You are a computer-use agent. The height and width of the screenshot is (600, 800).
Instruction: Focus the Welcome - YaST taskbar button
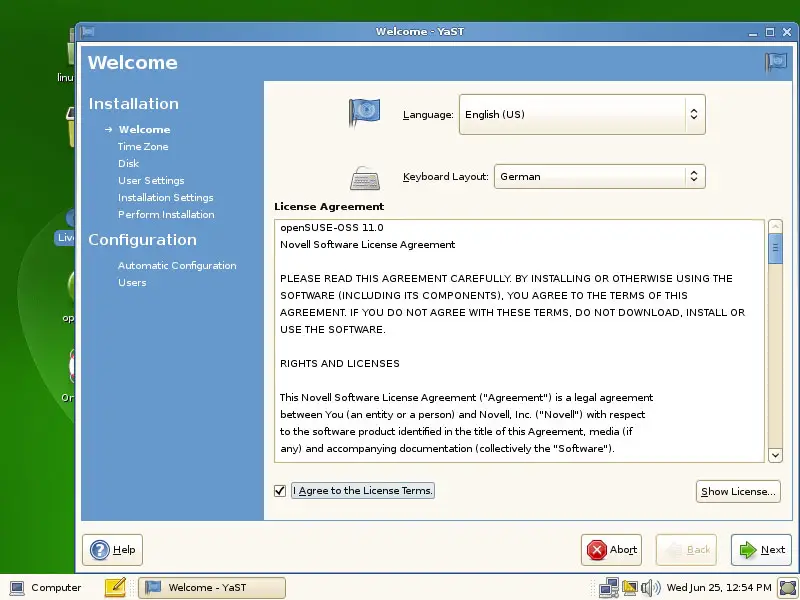click(212, 588)
